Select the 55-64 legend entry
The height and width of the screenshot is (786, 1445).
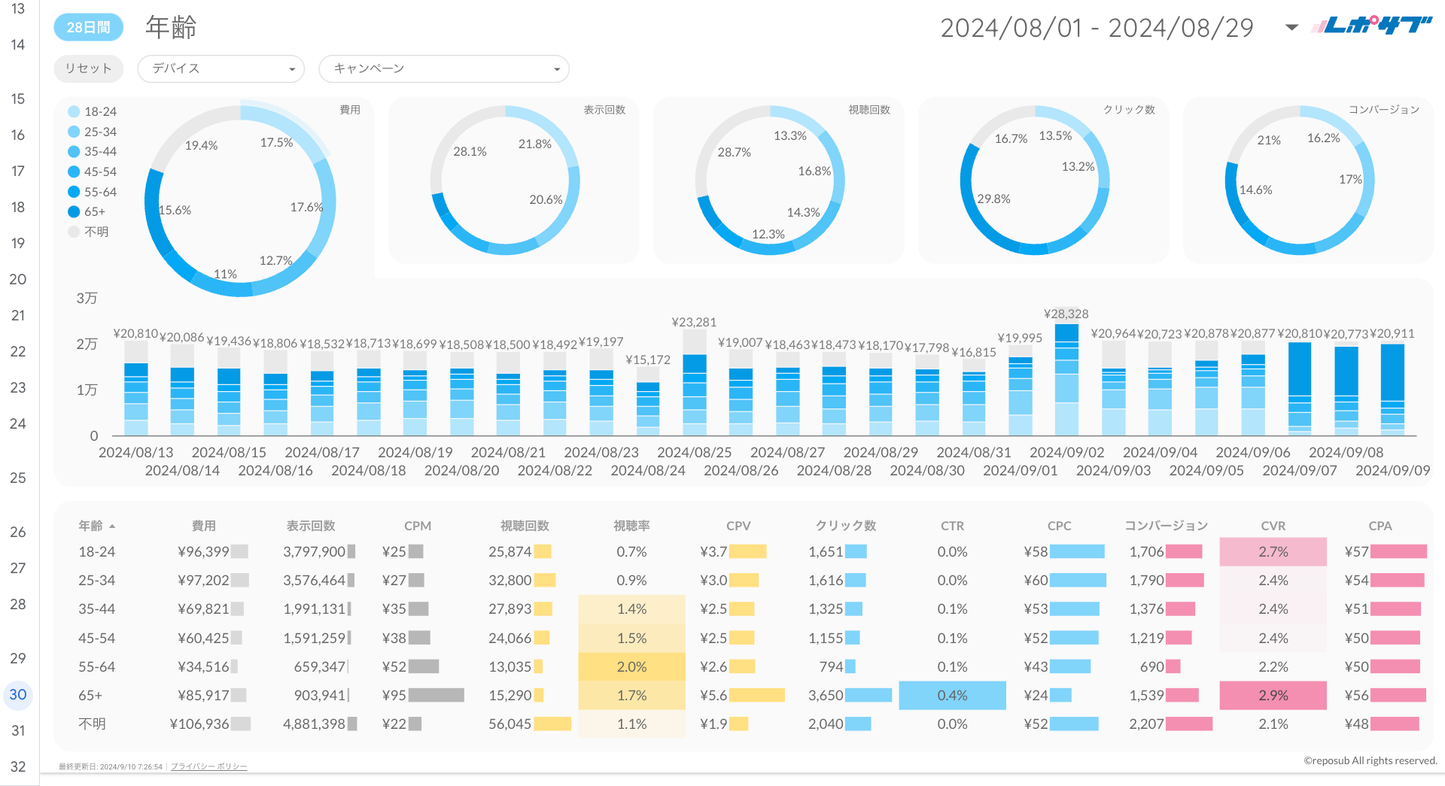92,192
